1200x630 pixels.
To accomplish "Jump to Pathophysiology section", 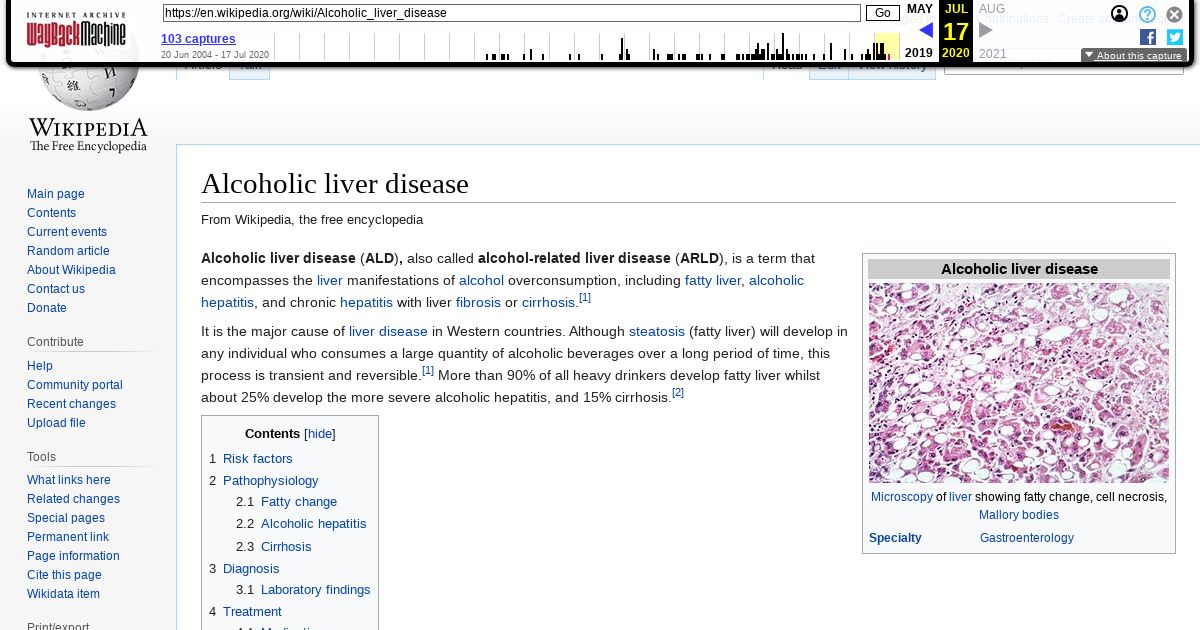I will pyautogui.click(x=270, y=481).
